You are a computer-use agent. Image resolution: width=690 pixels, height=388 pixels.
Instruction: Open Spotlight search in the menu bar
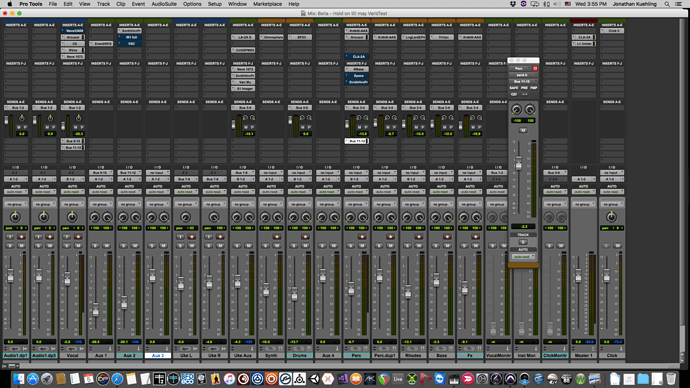click(667, 4)
